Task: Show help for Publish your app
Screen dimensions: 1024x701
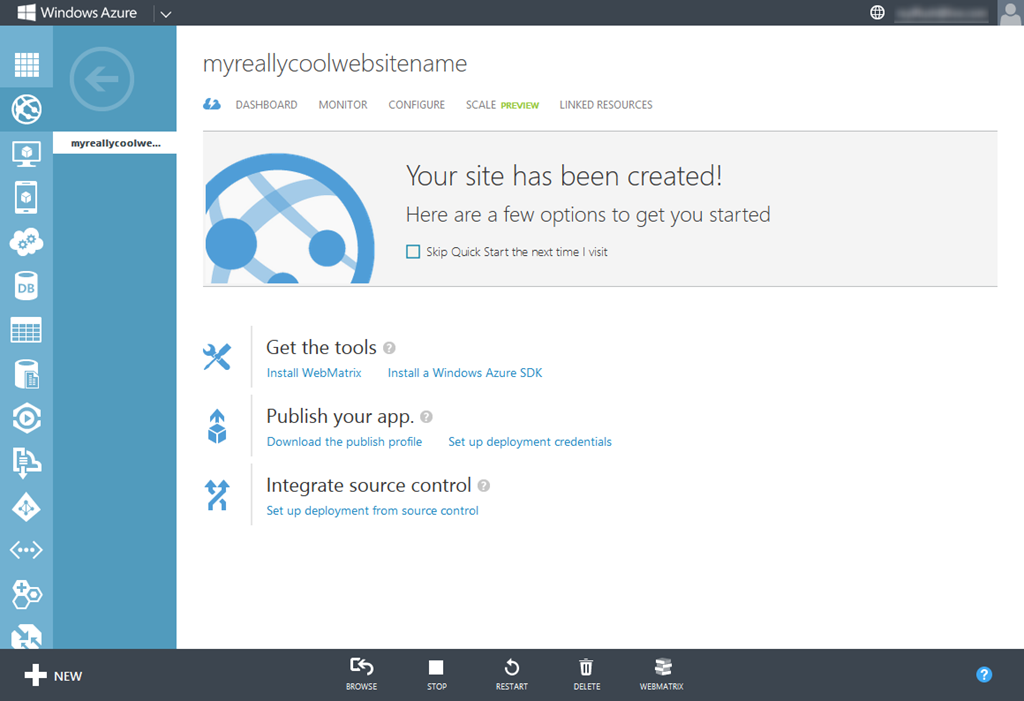Action: point(426,417)
